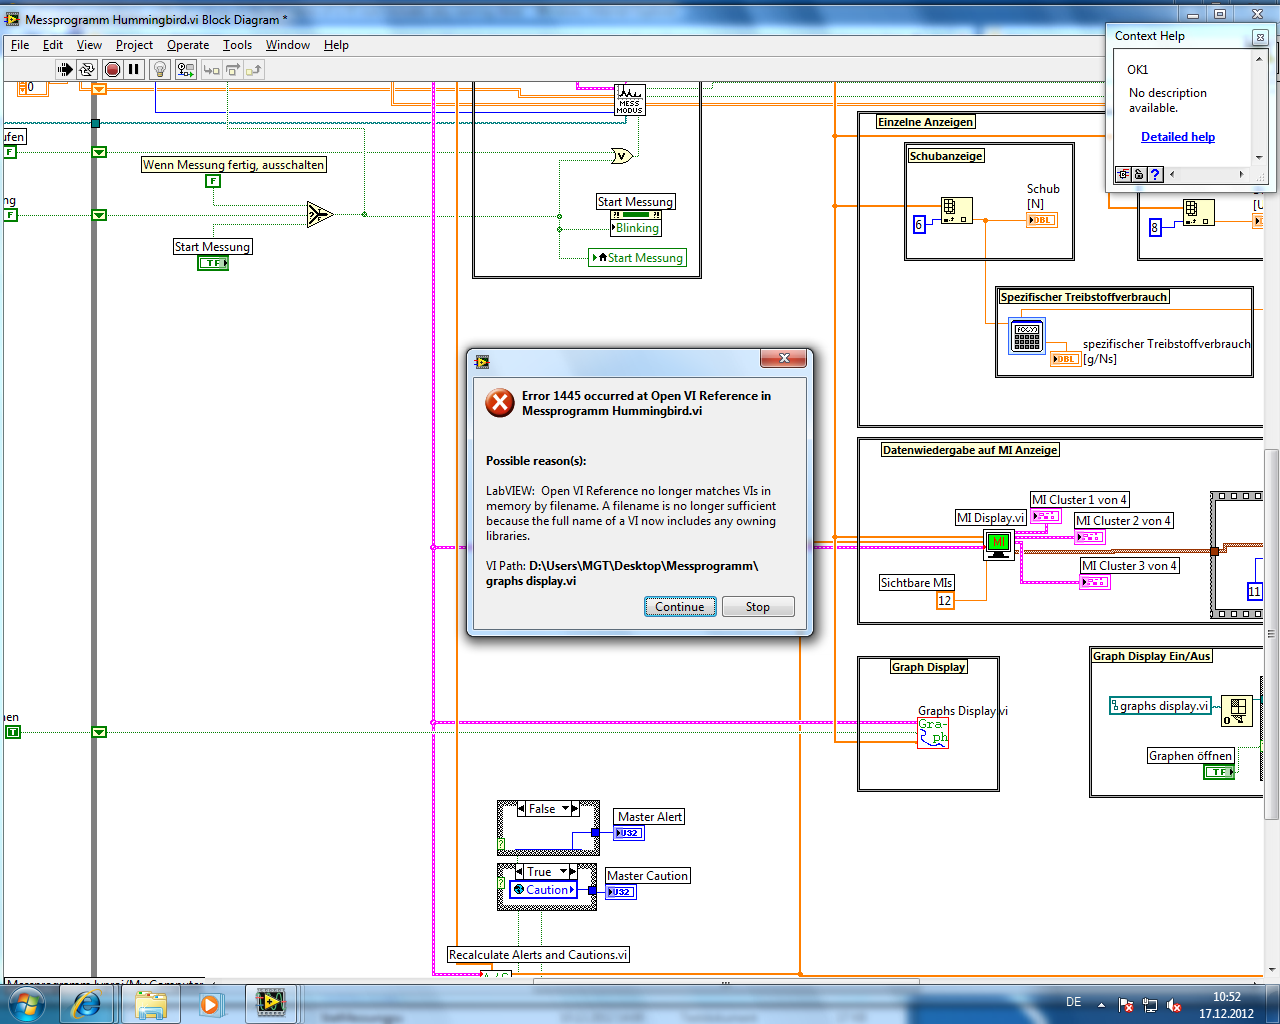Click Continue in the error dialog

click(x=680, y=607)
